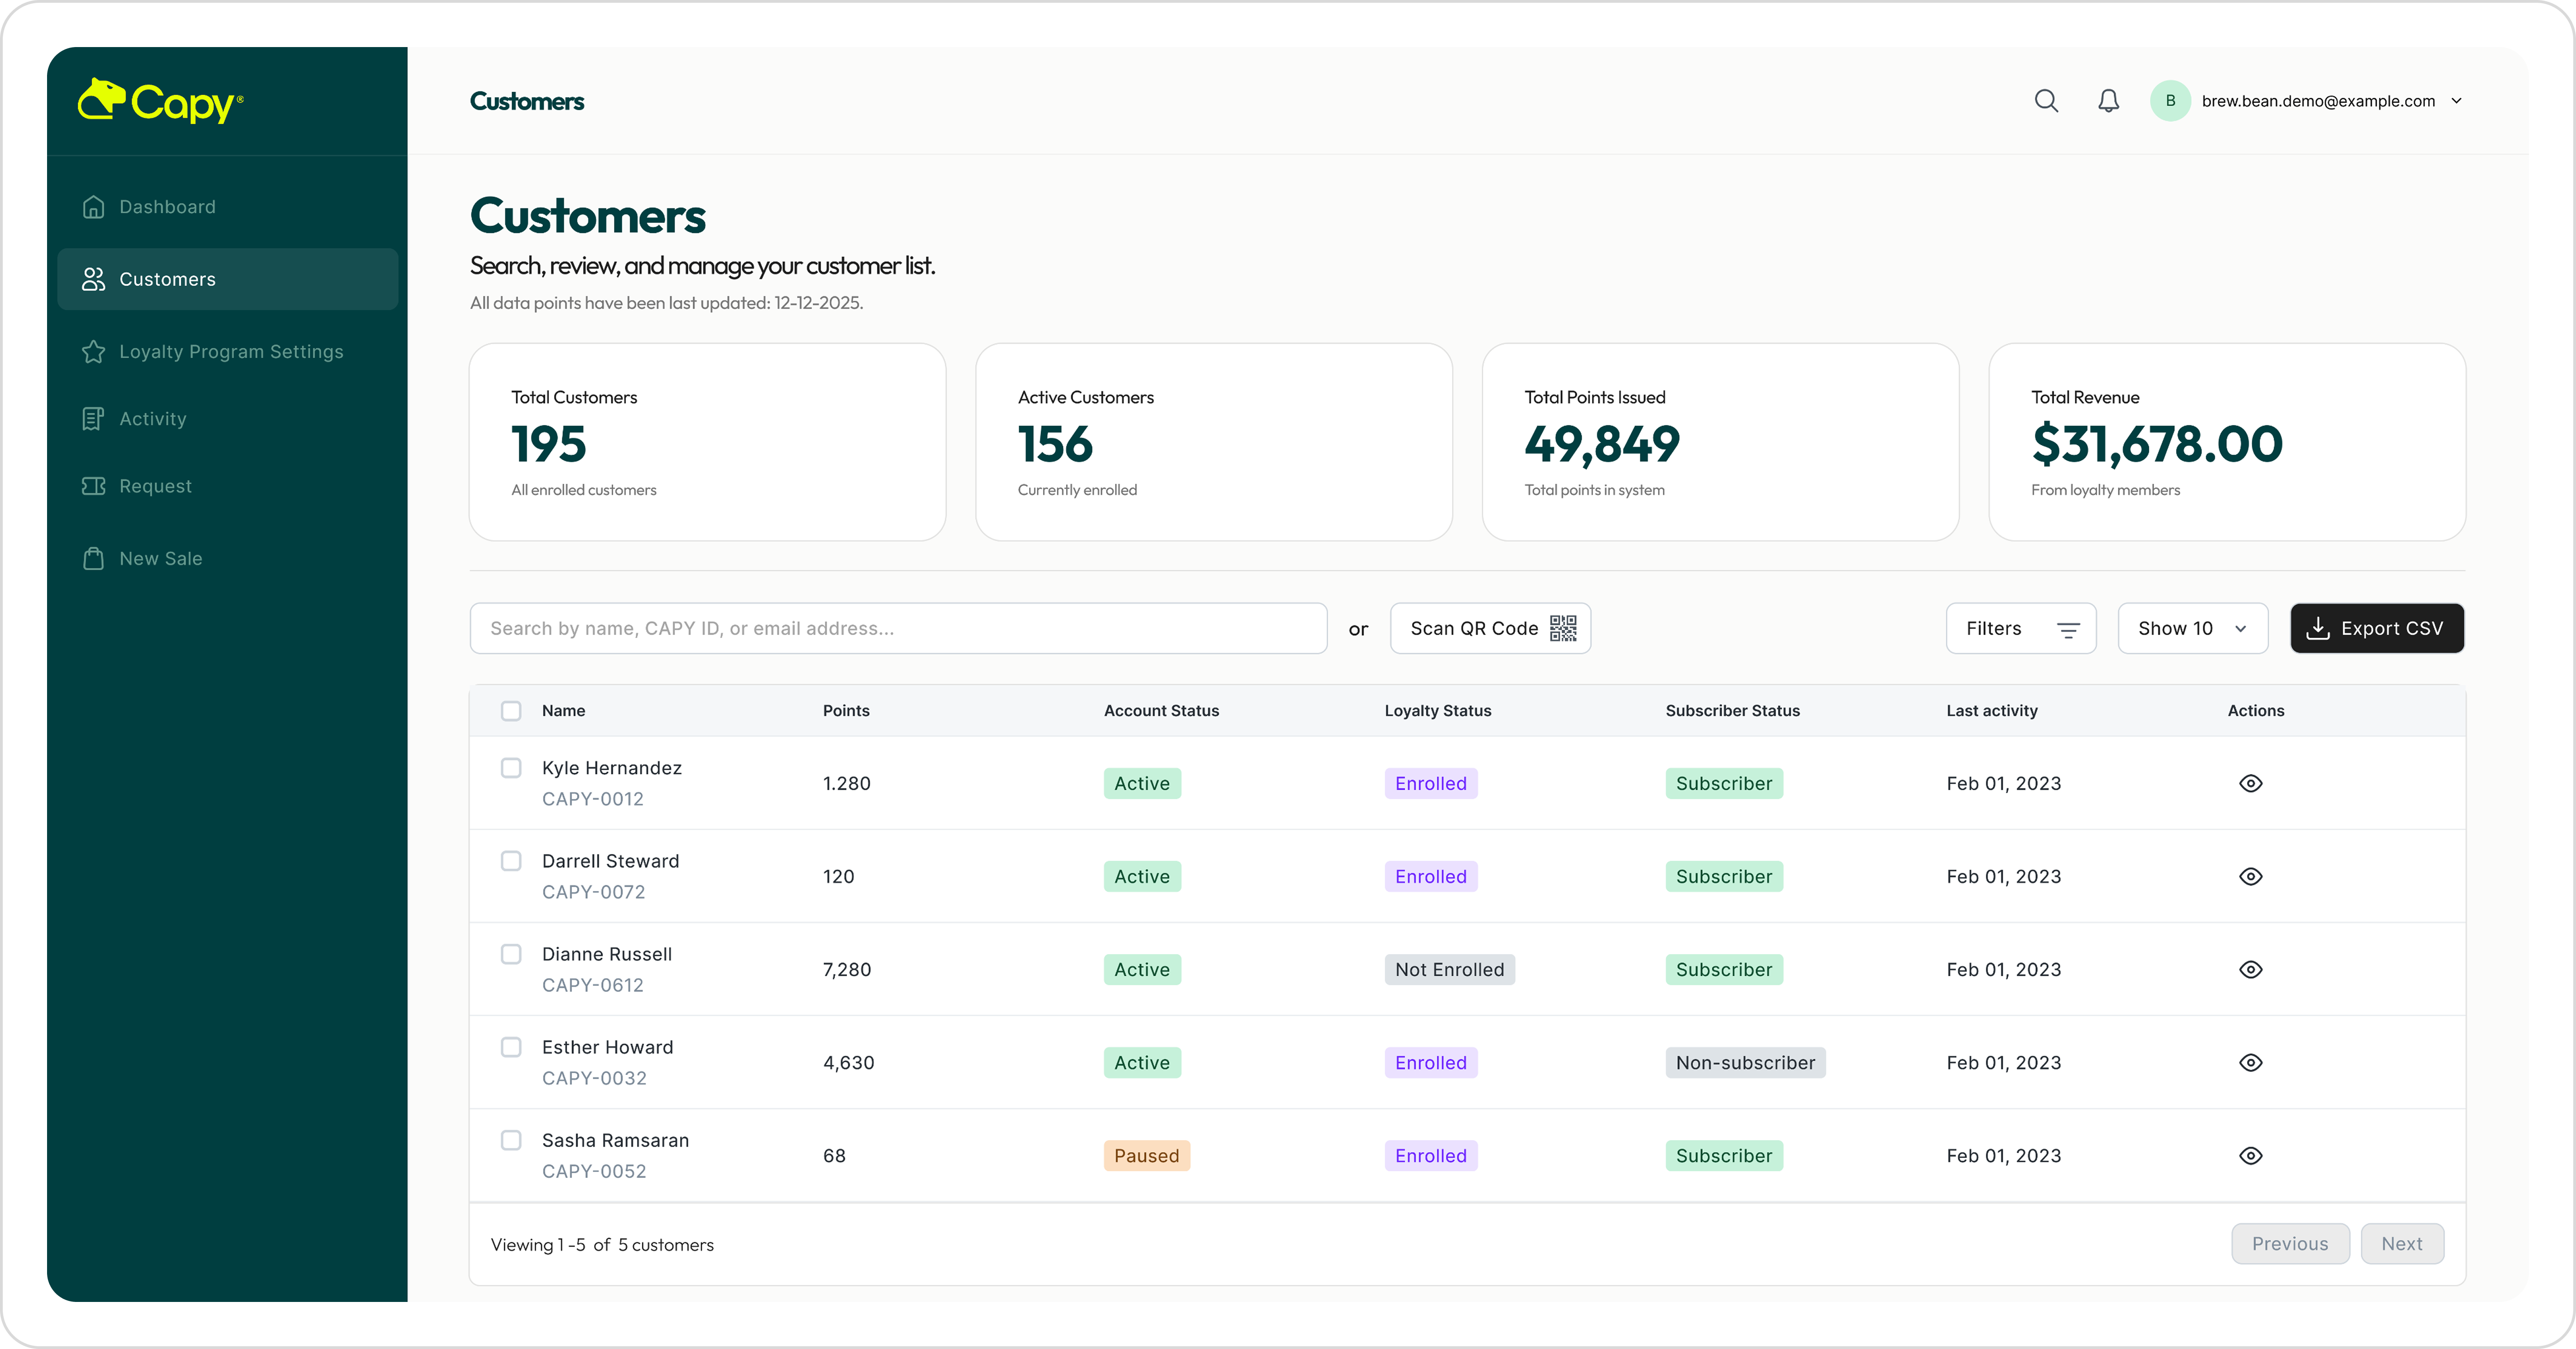2576x1349 pixels.
Task: Open notifications bell icon
Action: pyautogui.click(x=2108, y=101)
